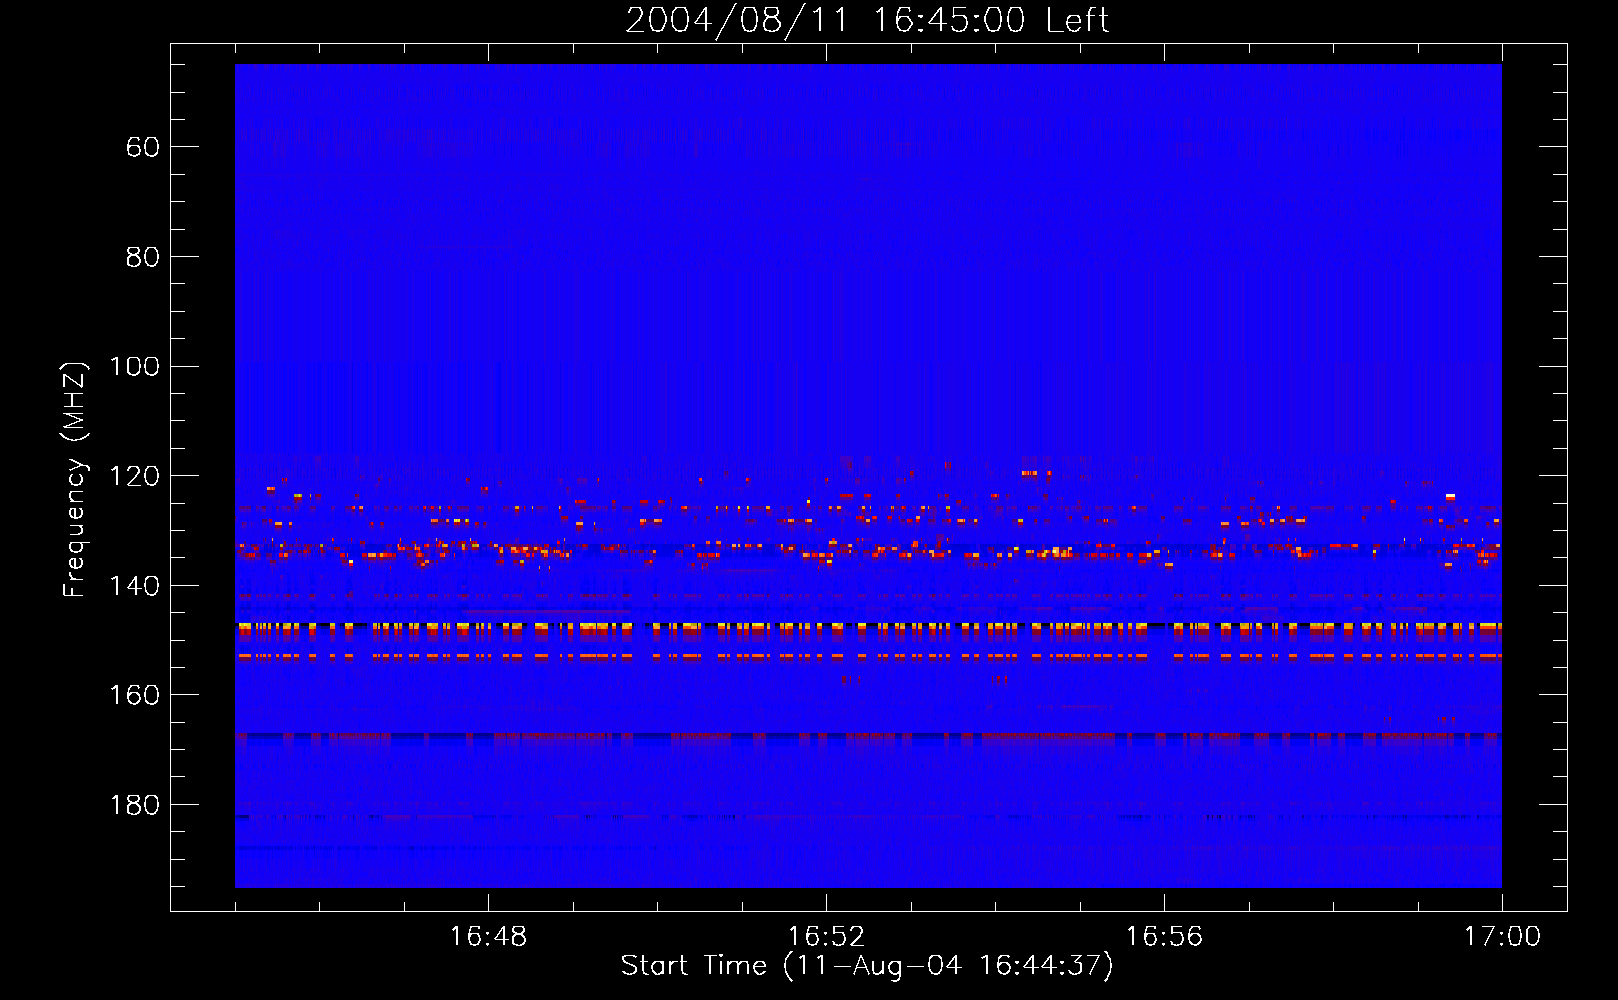This screenshot has height=1000, width=1618.
Task: Click the "Frequency (MHZ)" axis label
Action: pyautogui.click(x=75, y=479)
